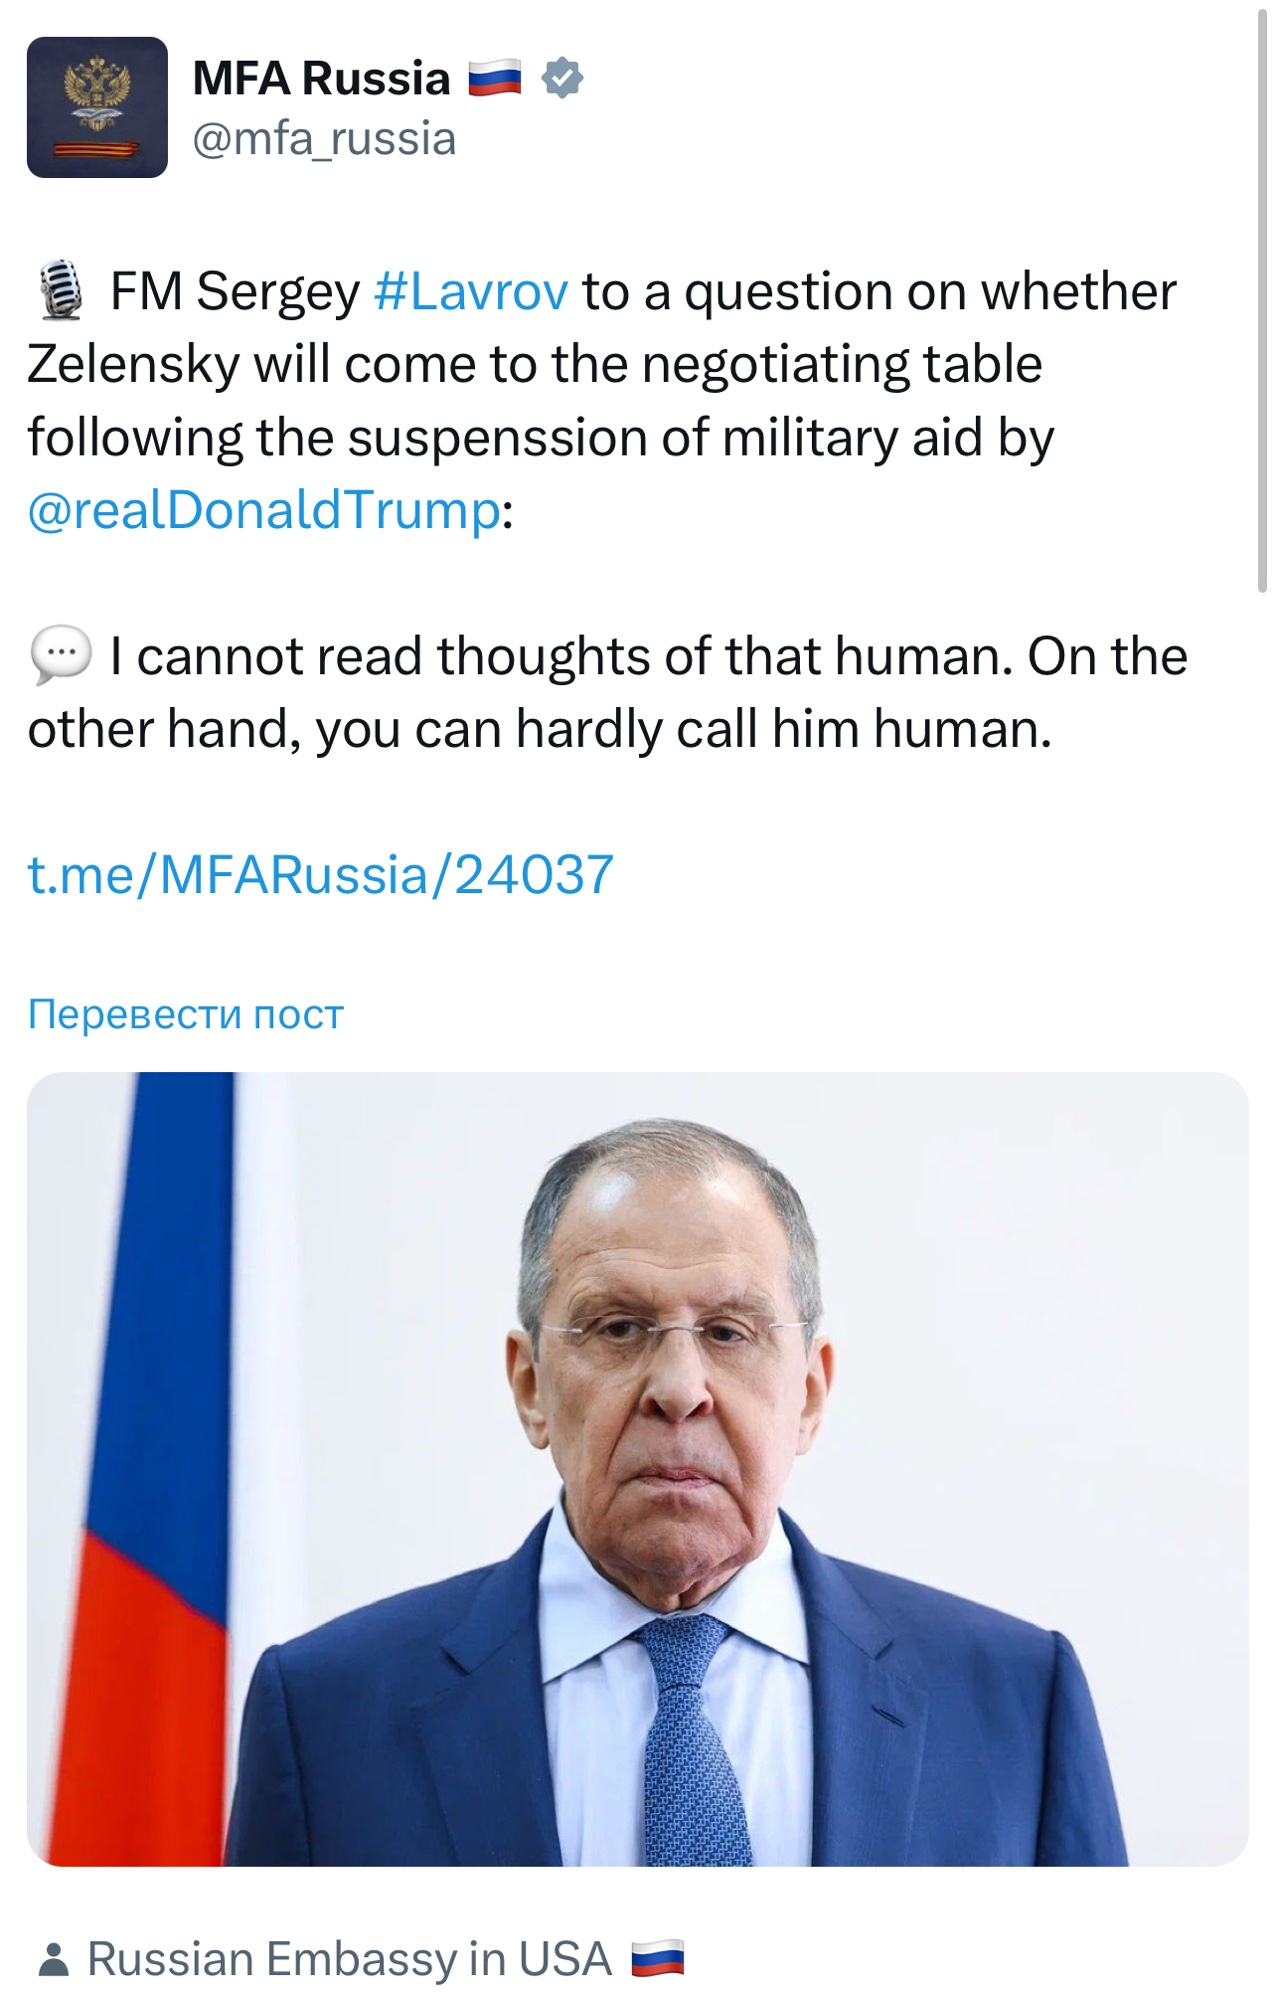Screen dimensions: 1276x2000
Task: Click the Russian Embassy in USA label
Action: tap(349, 1959)
